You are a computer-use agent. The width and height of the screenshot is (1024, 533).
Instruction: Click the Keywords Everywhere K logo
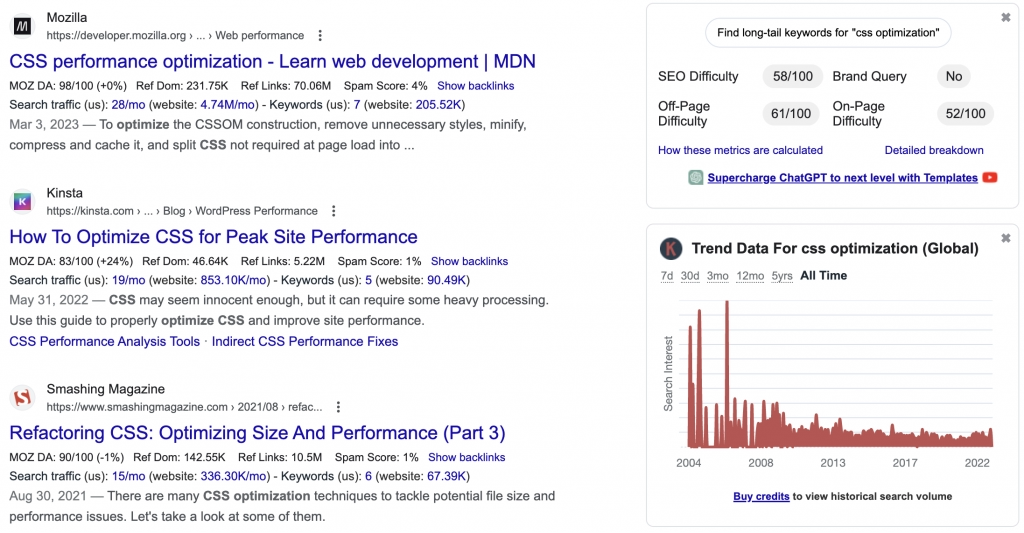click(671, 249)
